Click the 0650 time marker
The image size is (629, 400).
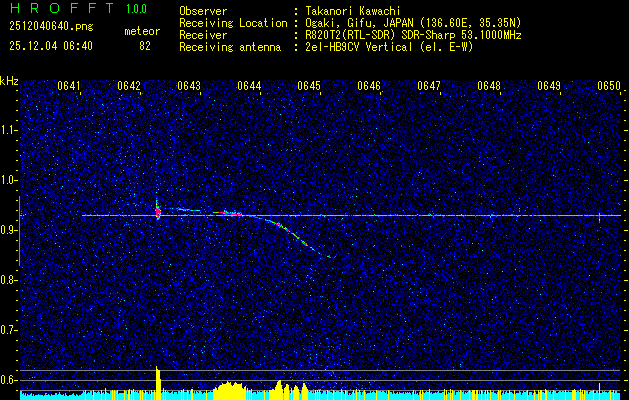pos(609,86)
